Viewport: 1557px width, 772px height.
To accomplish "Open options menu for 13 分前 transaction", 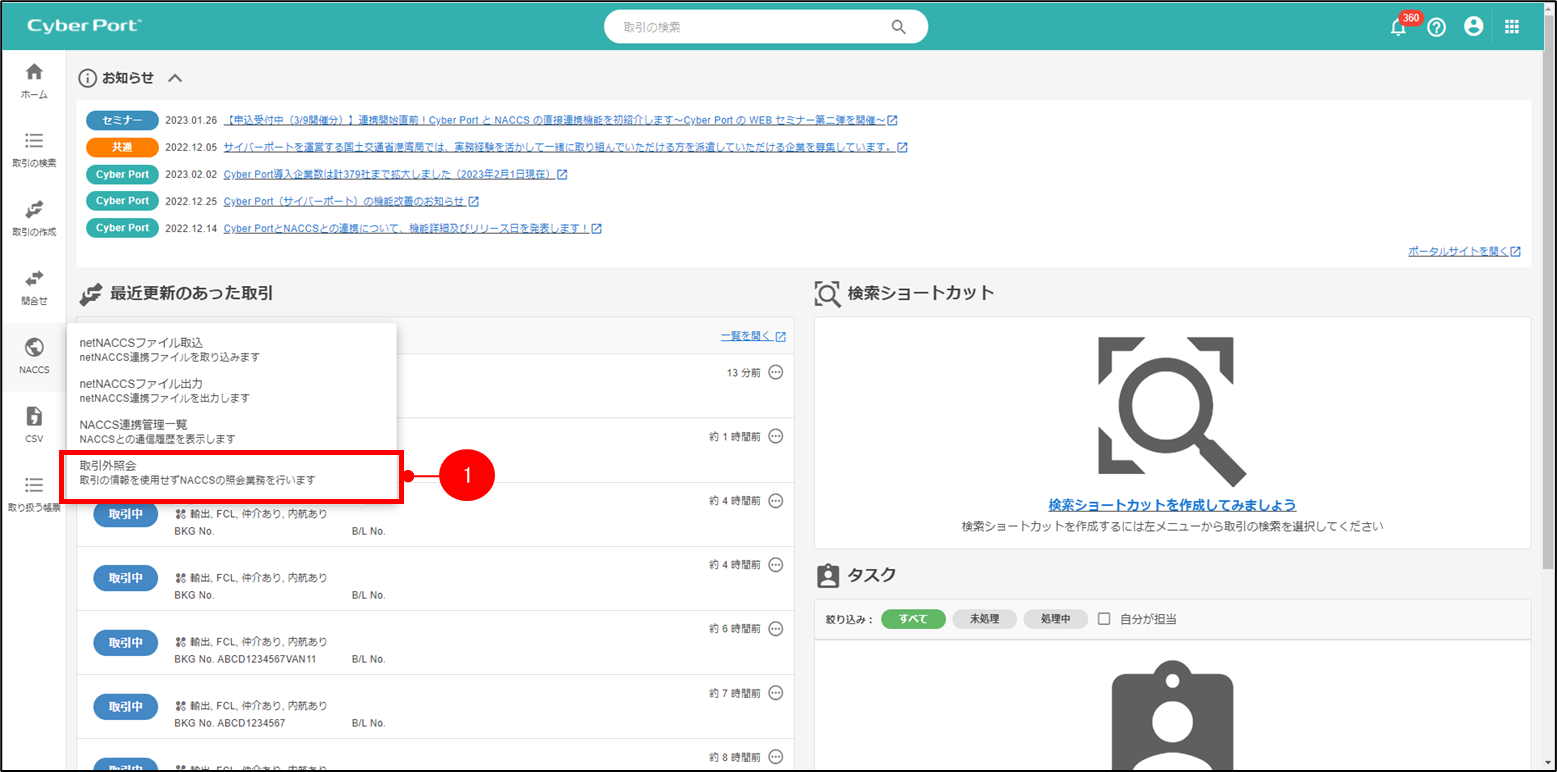I will point(775,373).
